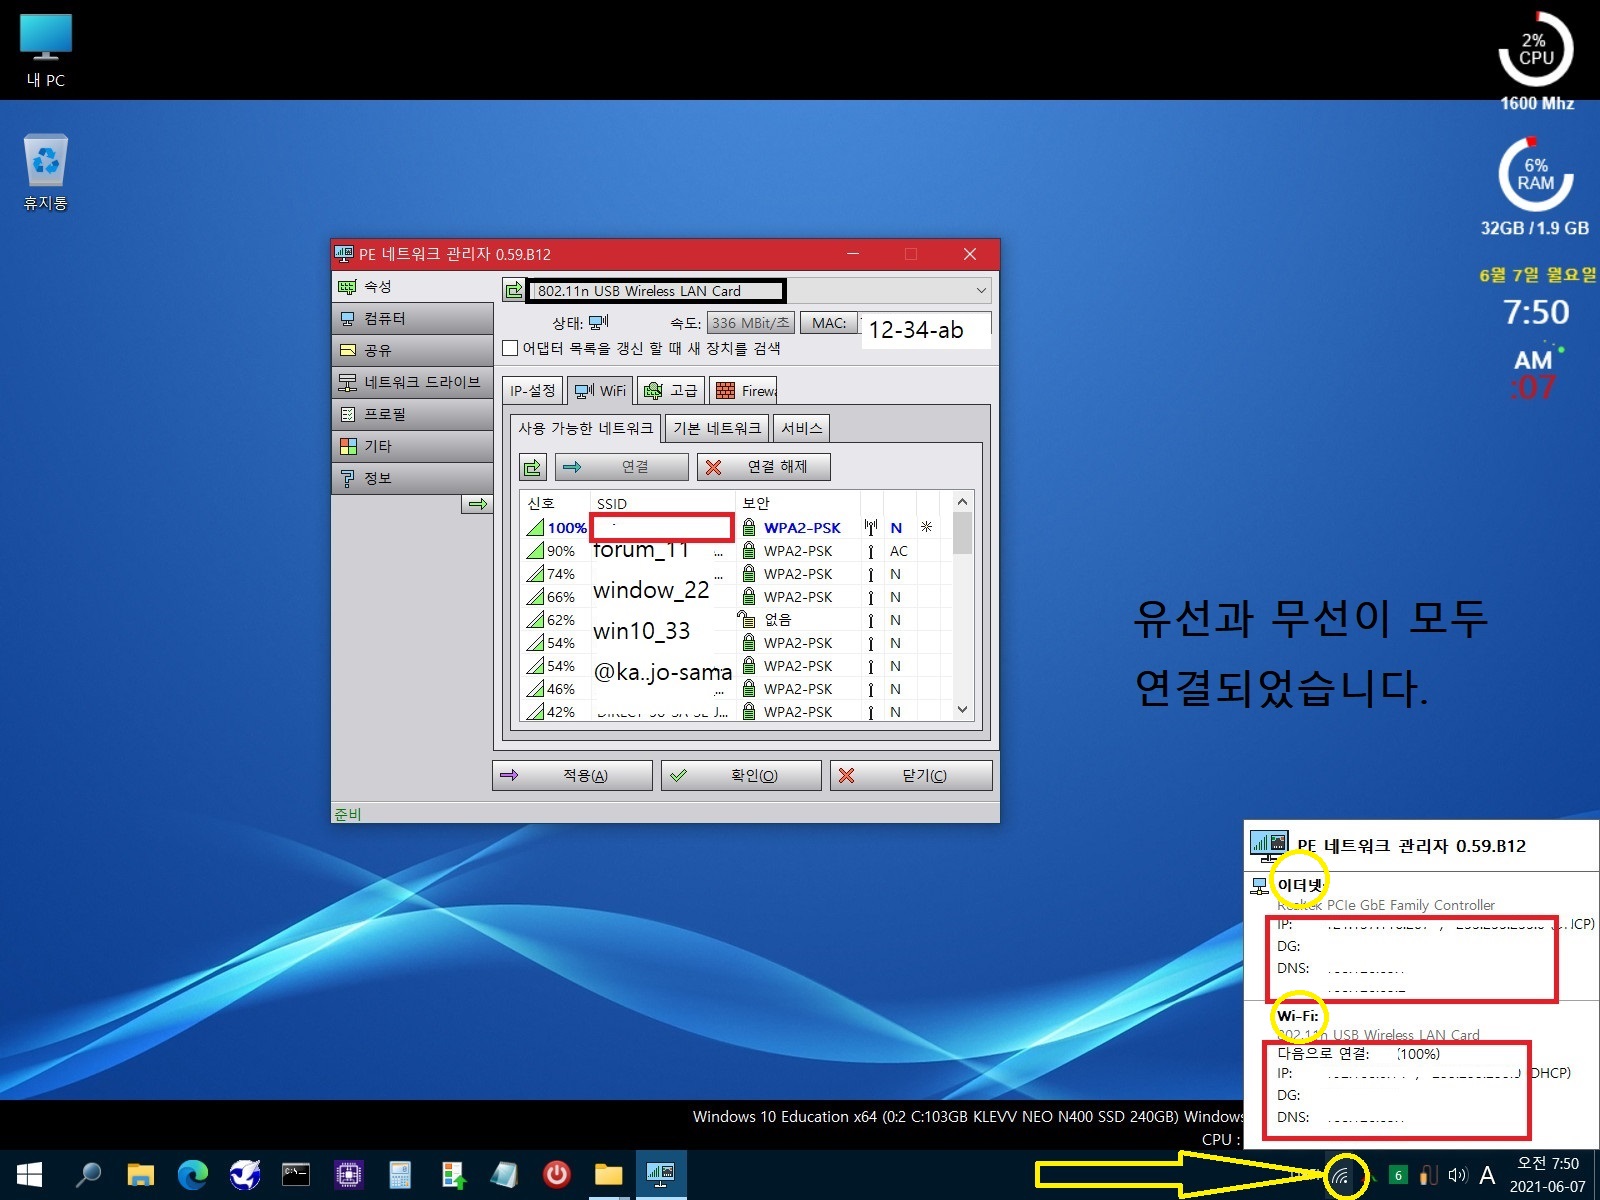The width and height of the screenshot is (1600, 1200).
Task: Select the connected 100% WPA2-PSK network row
Action: point(735,527)
